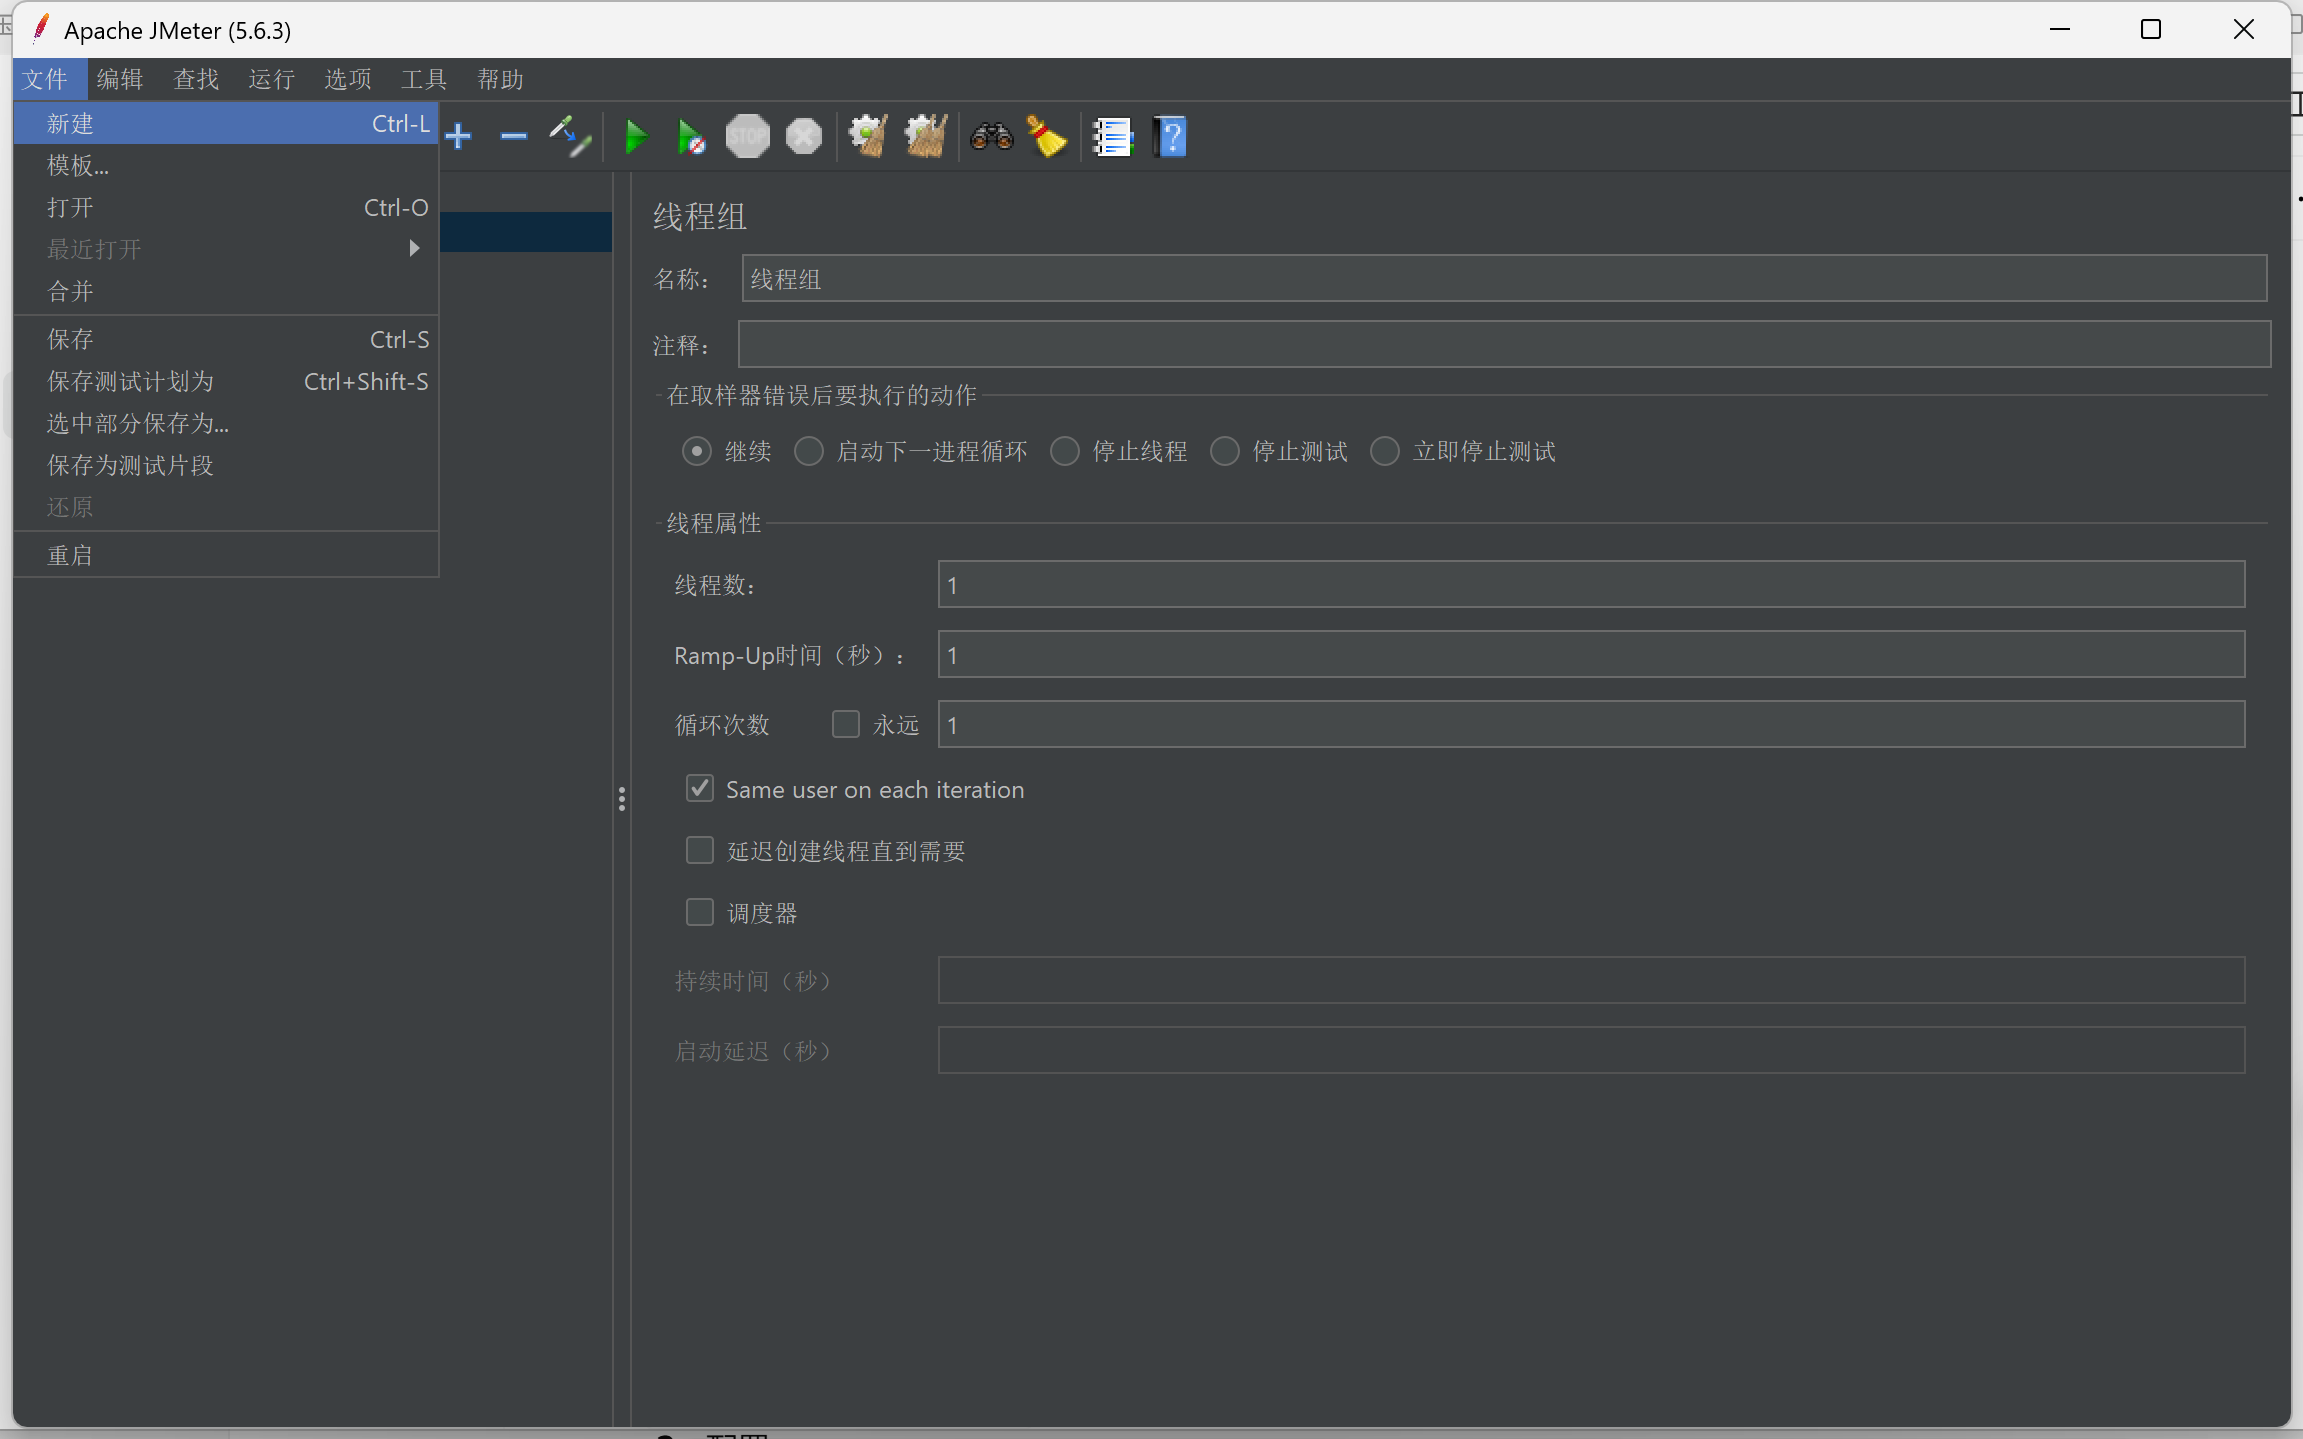Open Search with the binoculars icon

pos(991,137)
